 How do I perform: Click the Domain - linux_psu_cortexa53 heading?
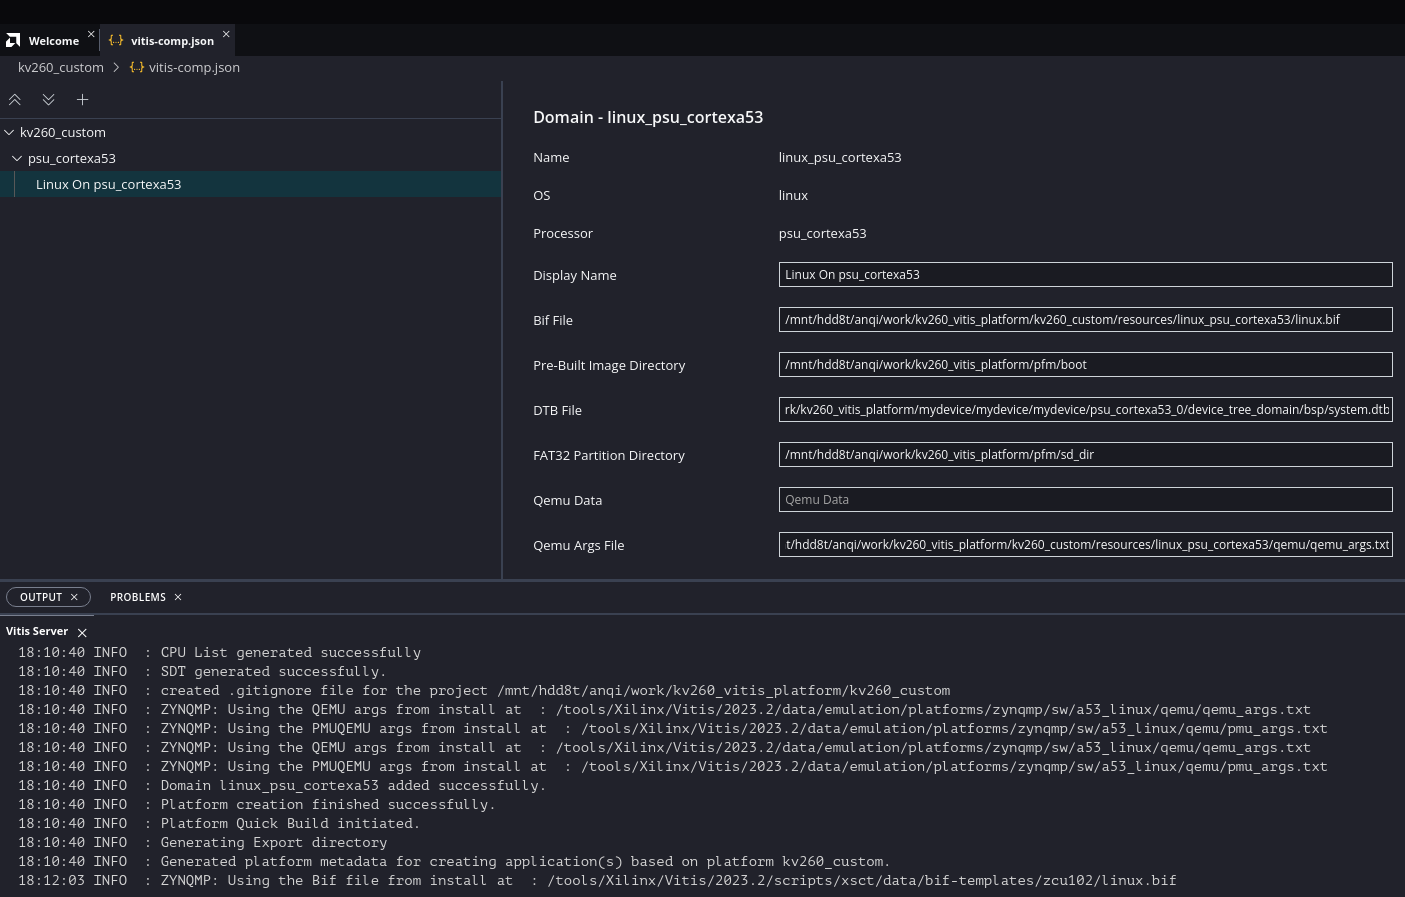648,118
